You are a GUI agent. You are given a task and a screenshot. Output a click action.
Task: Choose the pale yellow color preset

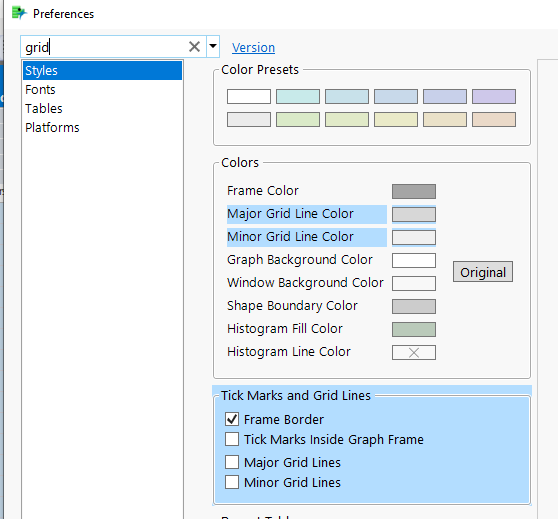click(x=396, y=120)
